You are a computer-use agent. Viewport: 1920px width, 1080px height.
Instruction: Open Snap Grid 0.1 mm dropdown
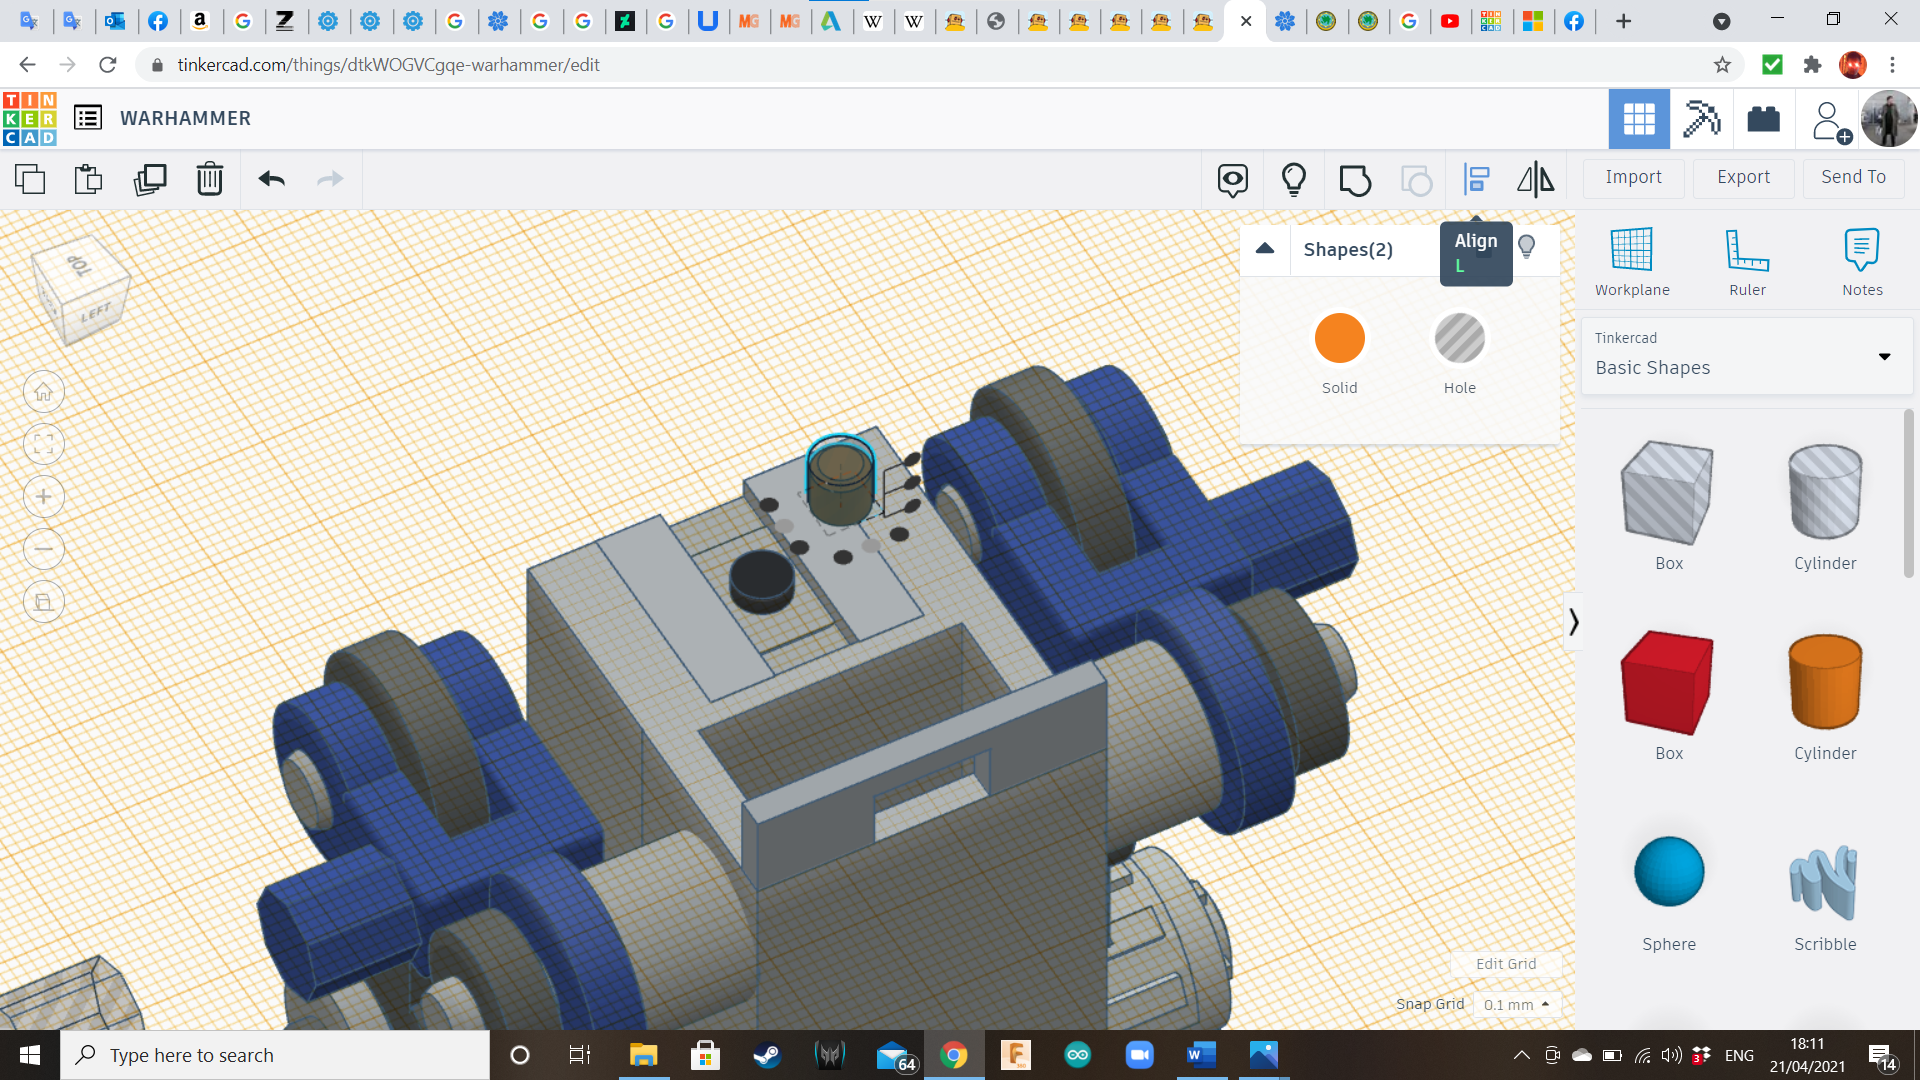(x=1516, y=1004)
